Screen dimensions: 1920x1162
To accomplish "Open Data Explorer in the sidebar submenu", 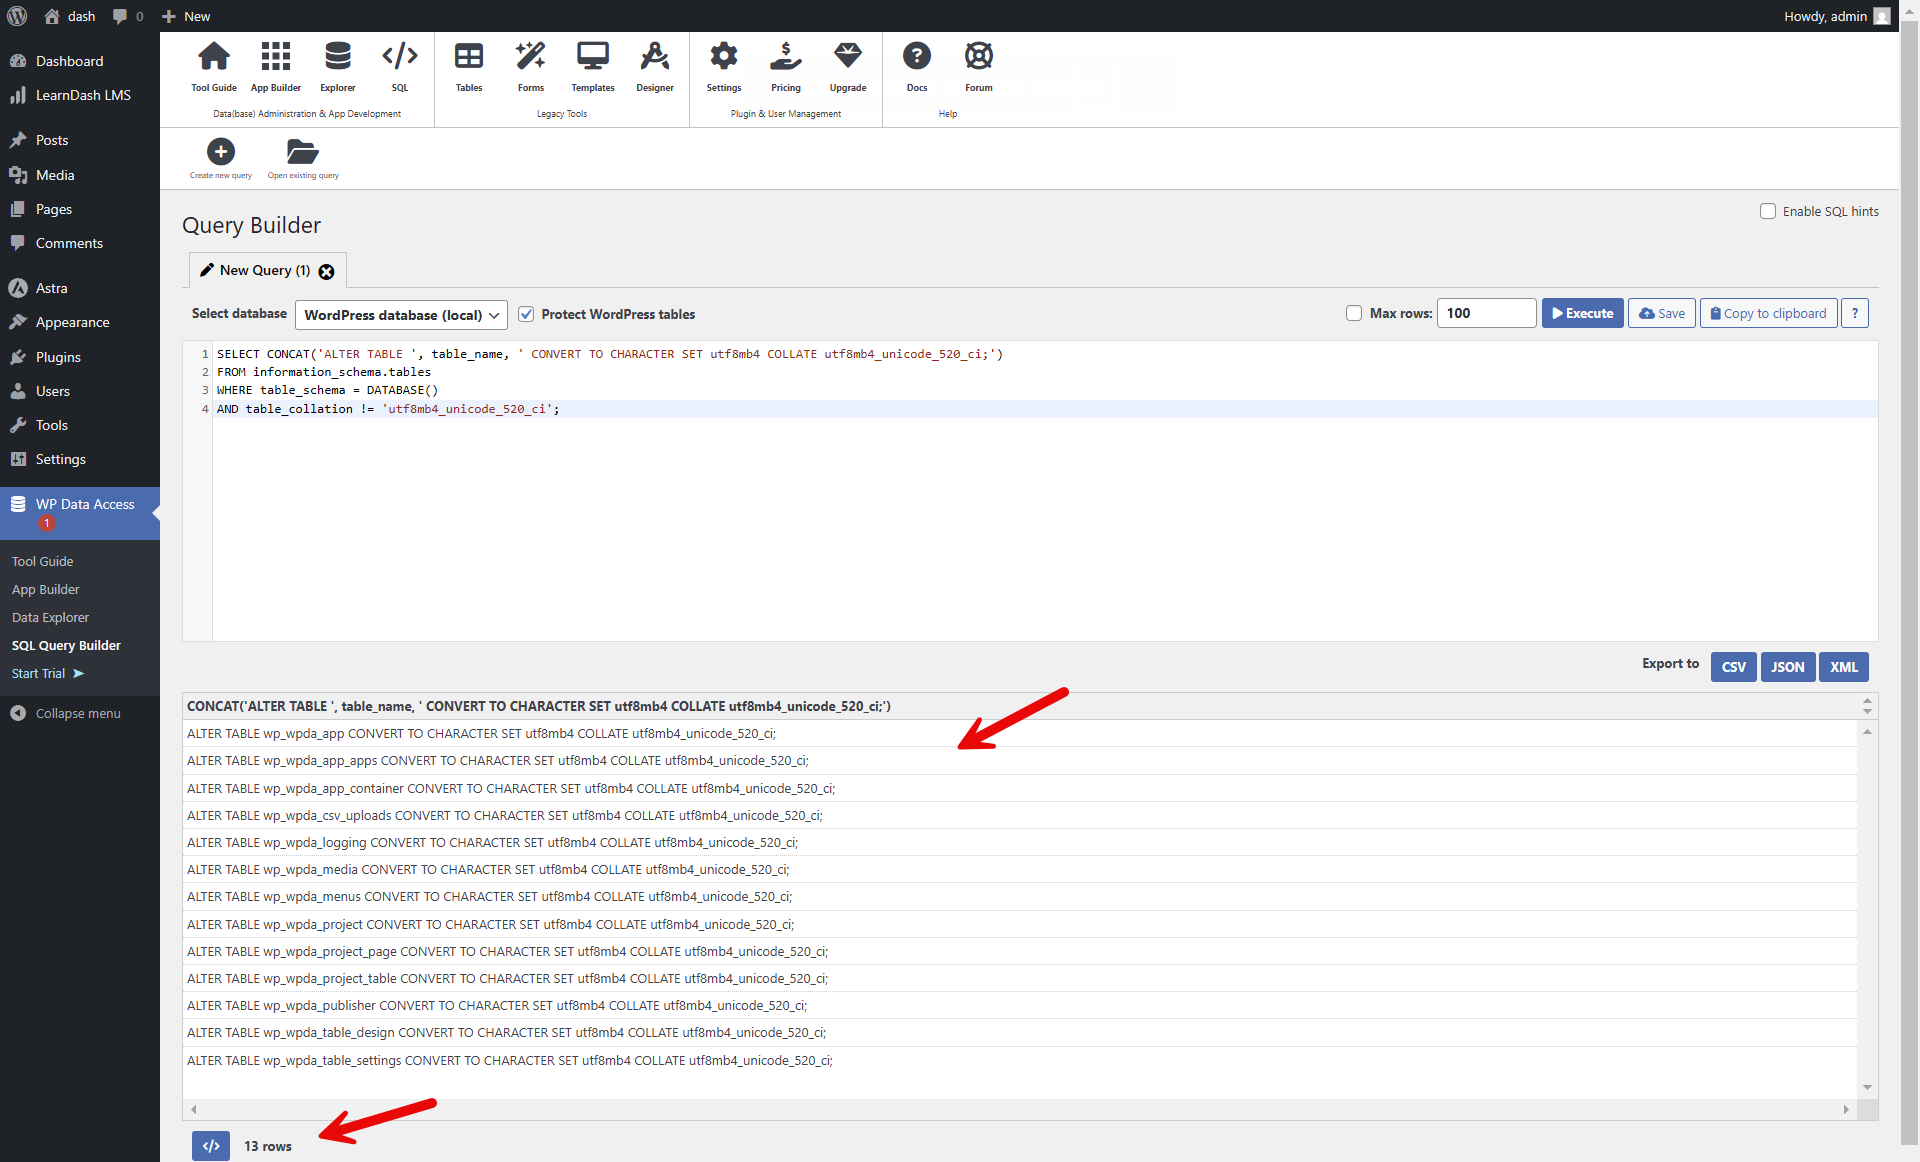I will pyautogui.click(x=50, y=617).
